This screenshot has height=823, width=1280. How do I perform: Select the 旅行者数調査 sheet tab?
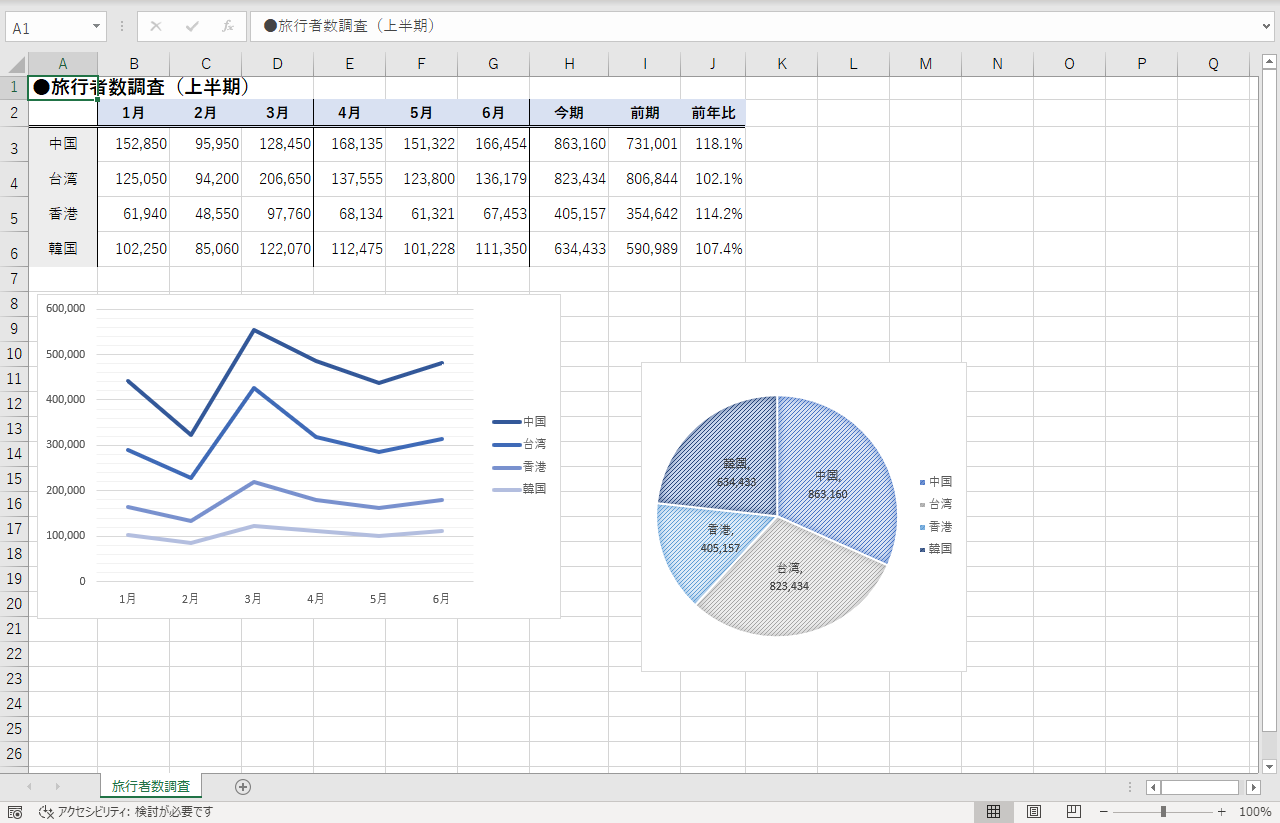[151, 787]
